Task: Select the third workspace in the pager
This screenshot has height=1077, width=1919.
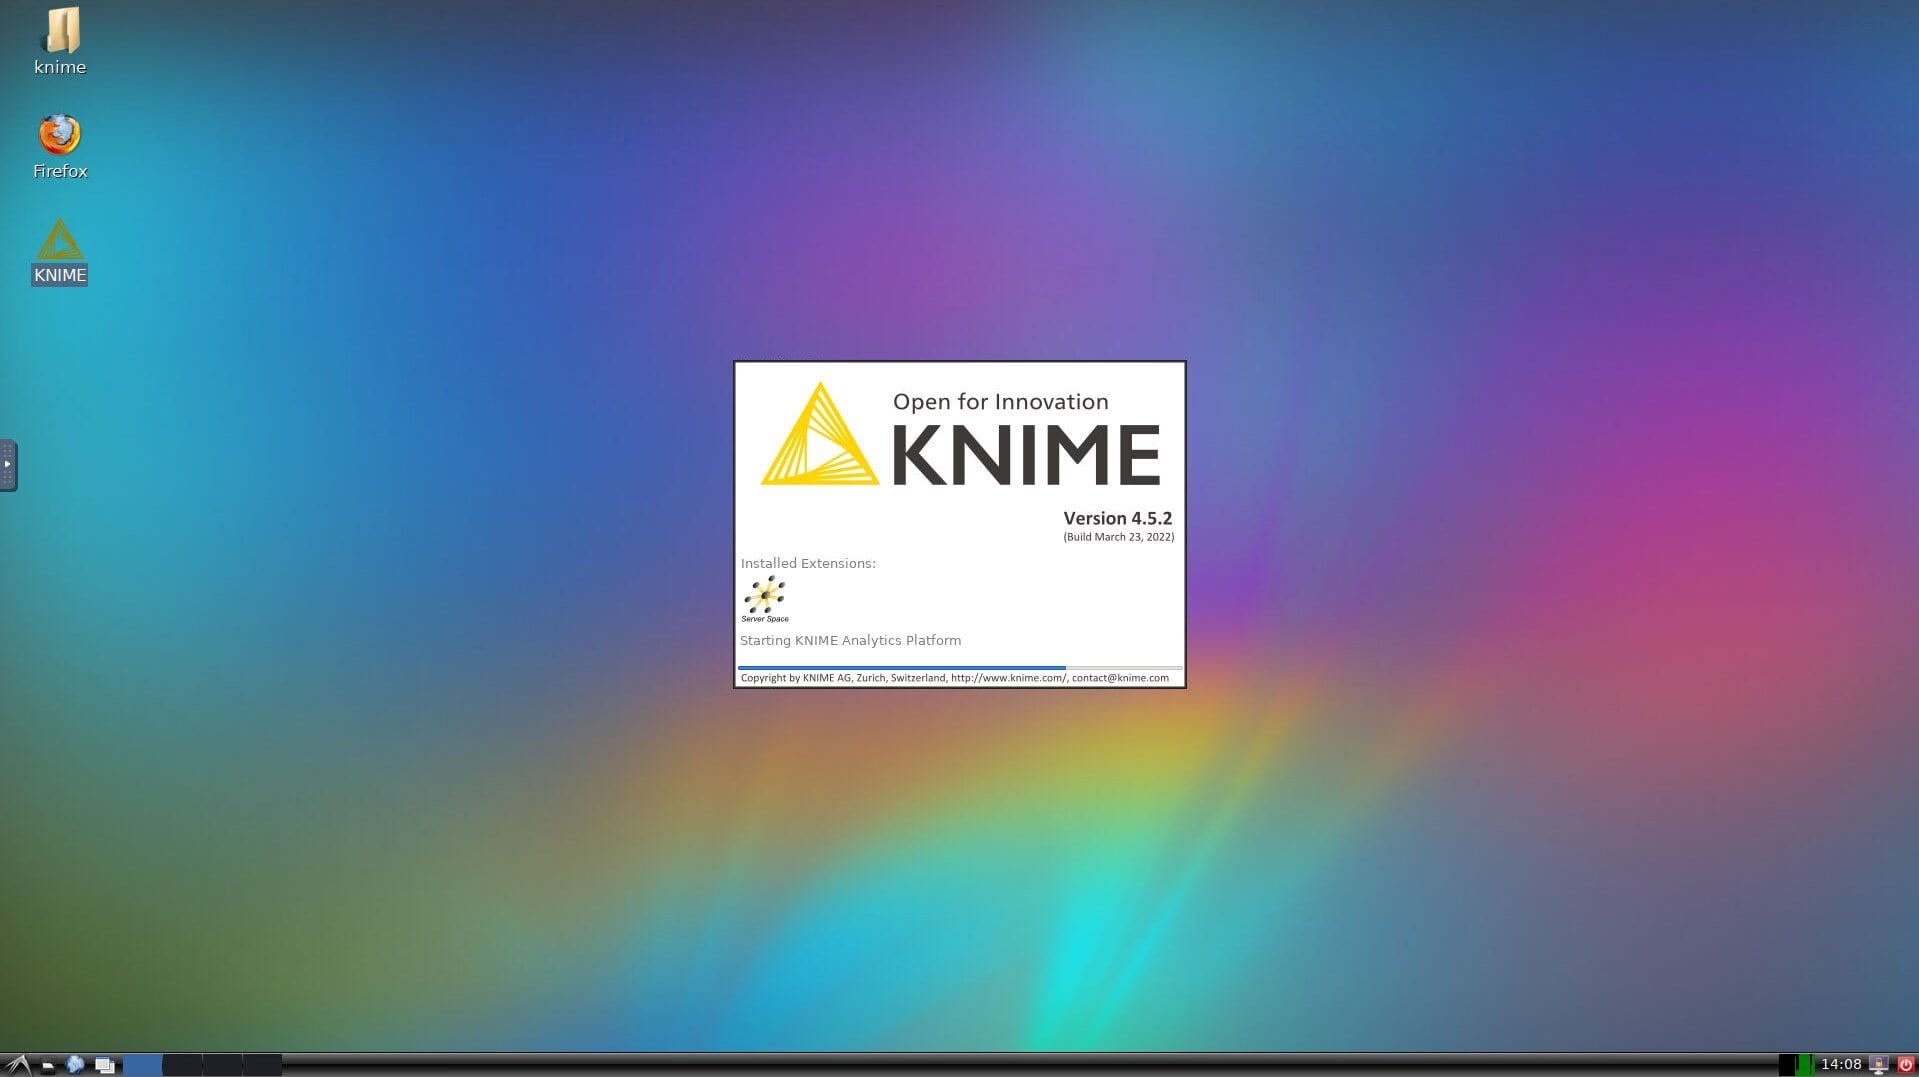Action: pos(222,1064)
